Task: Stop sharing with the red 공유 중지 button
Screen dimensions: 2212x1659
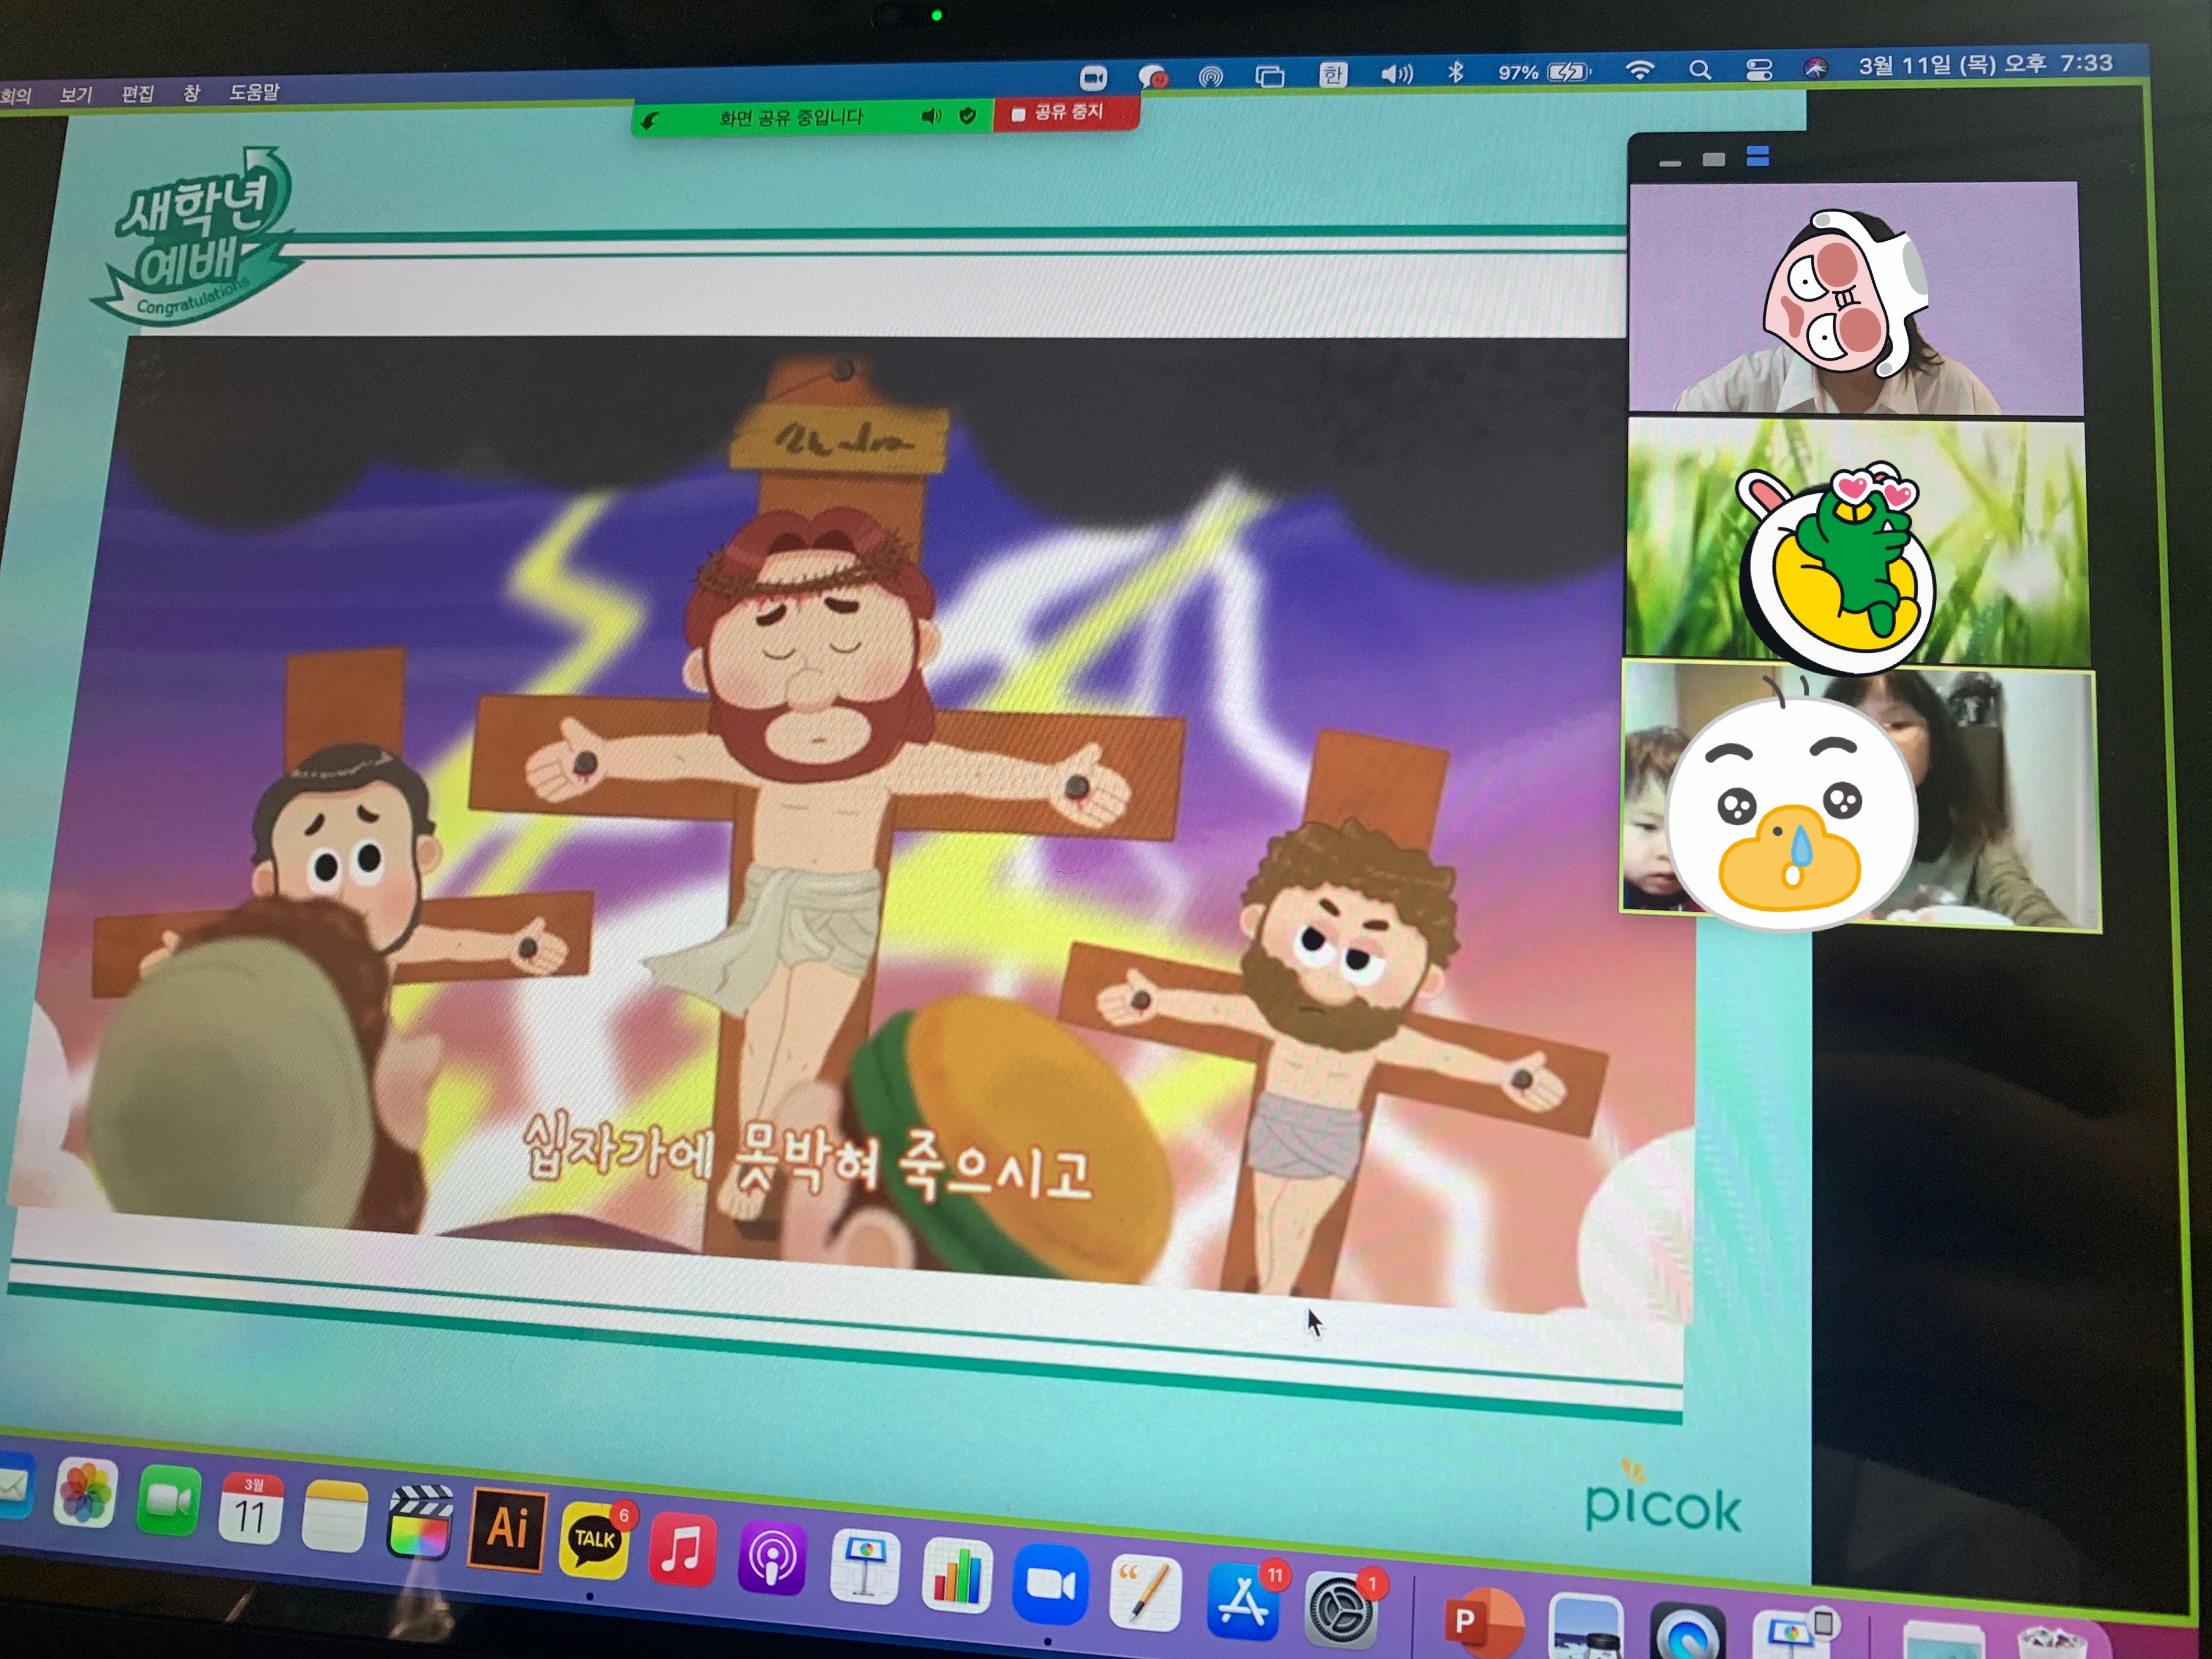Action: (x=1066, y=113)
